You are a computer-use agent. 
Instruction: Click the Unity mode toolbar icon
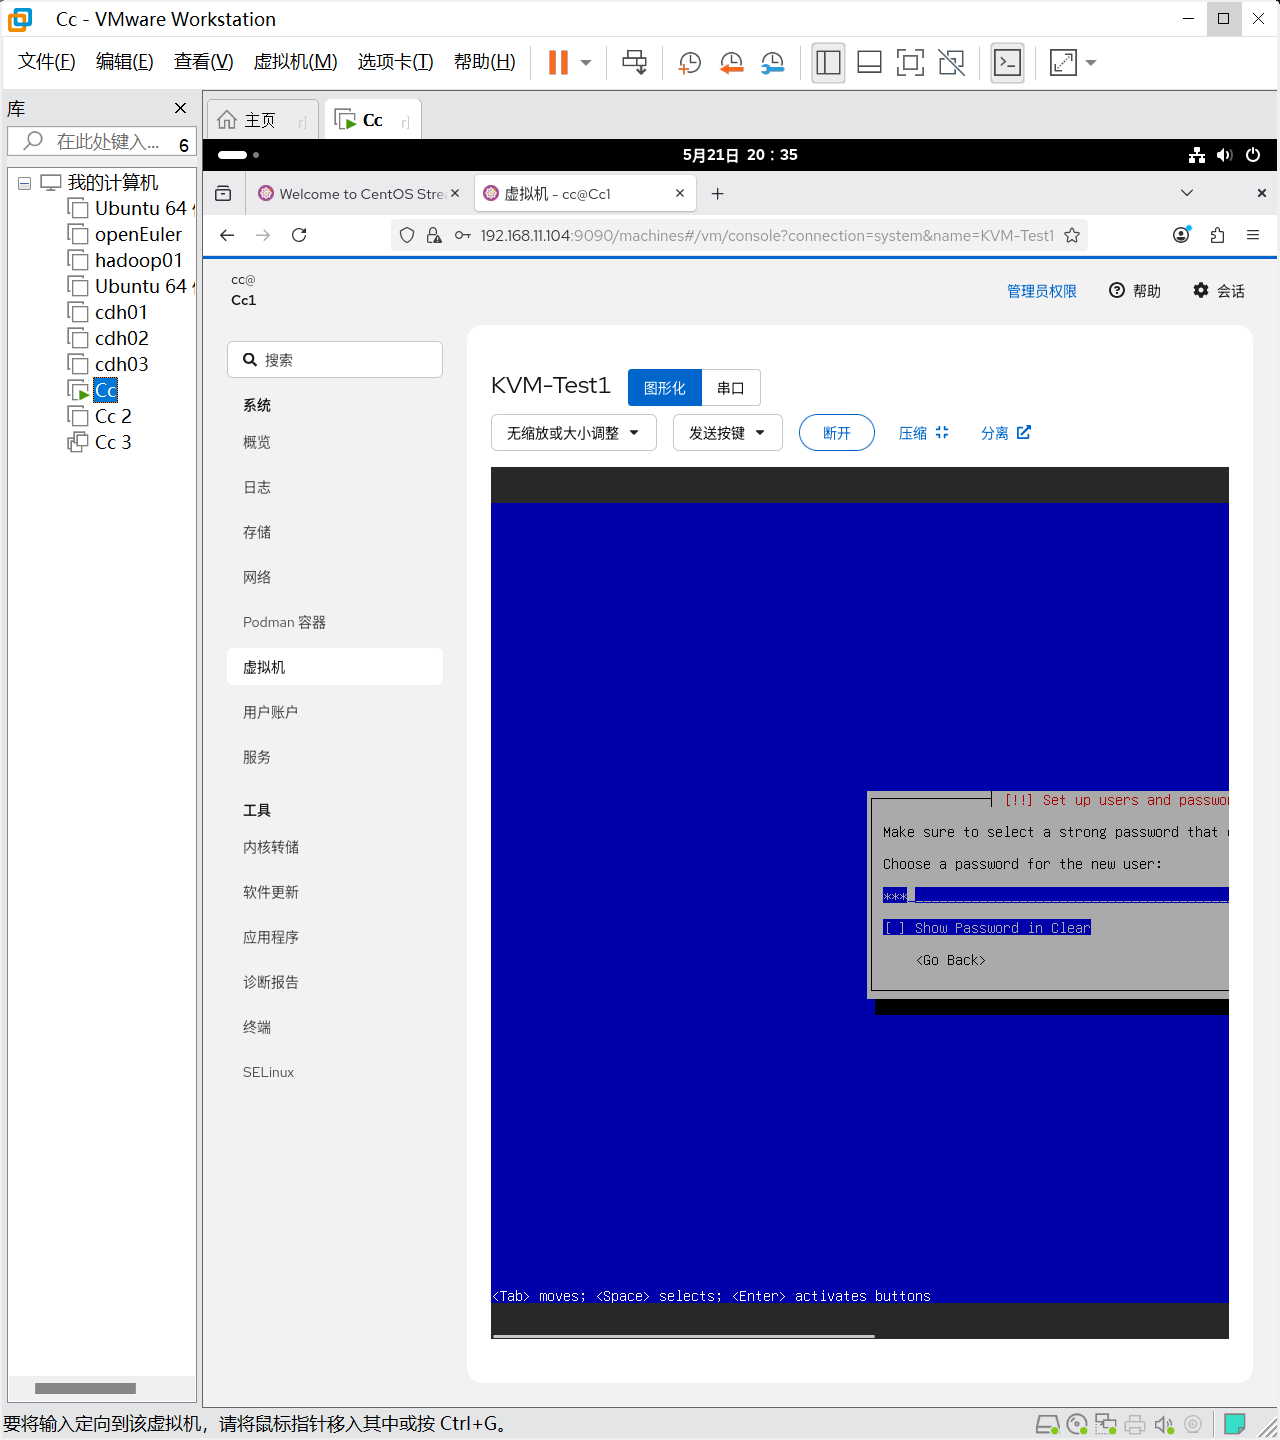[952, 63]
